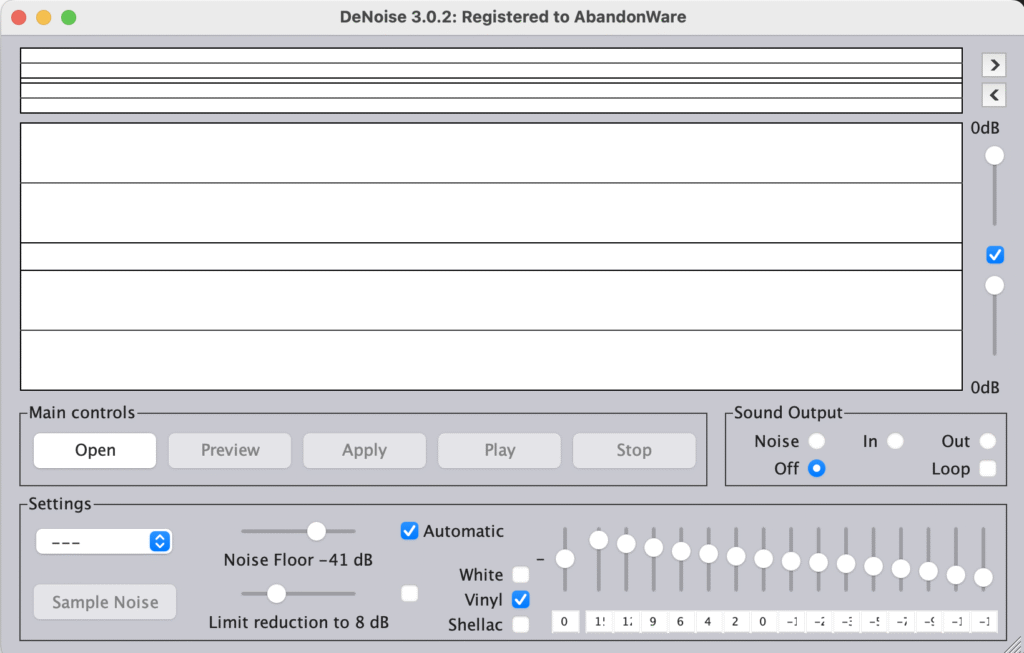Choose the Off sound output radio button

[816, 469]
